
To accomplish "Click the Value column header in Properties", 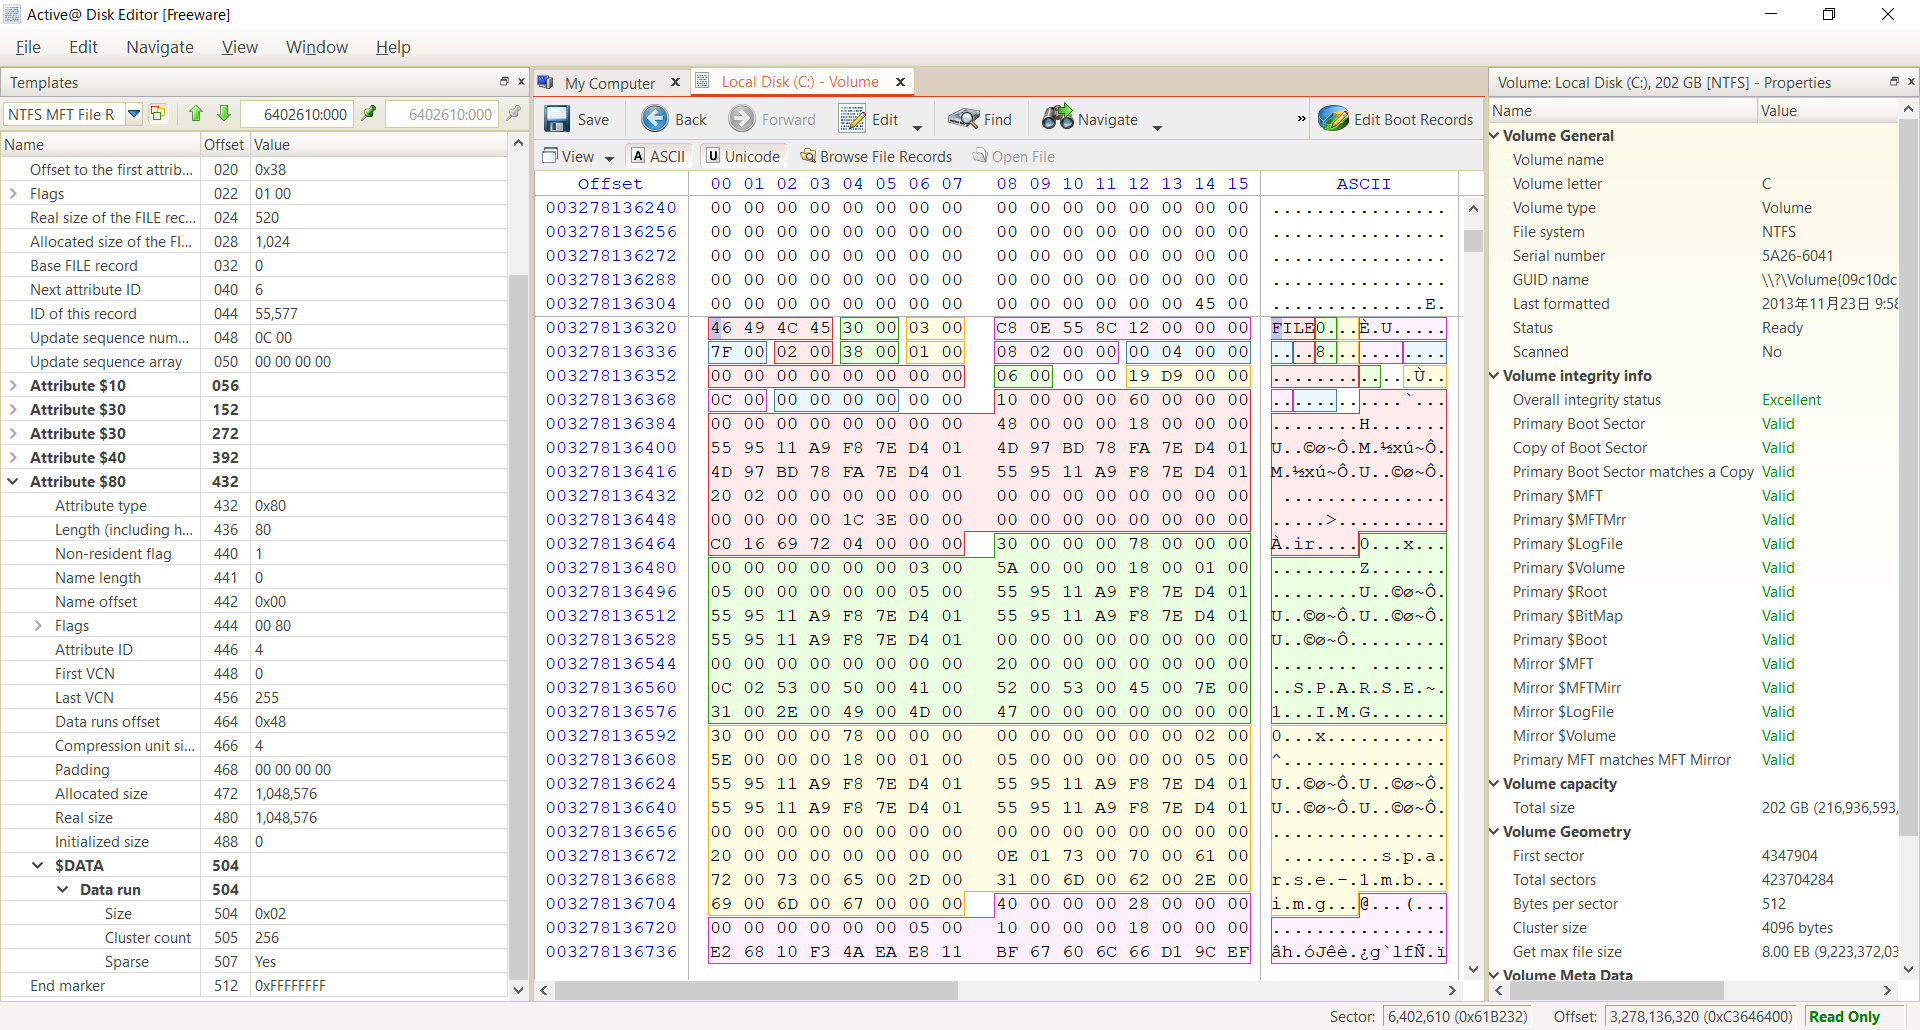I will pyautogui.click(x=1827, y=111).
